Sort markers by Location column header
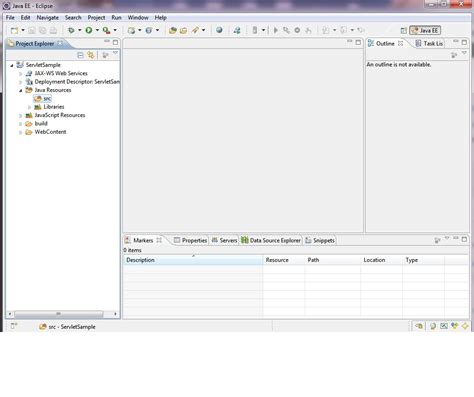The image size is (474, 397). [x=381, y=260]
